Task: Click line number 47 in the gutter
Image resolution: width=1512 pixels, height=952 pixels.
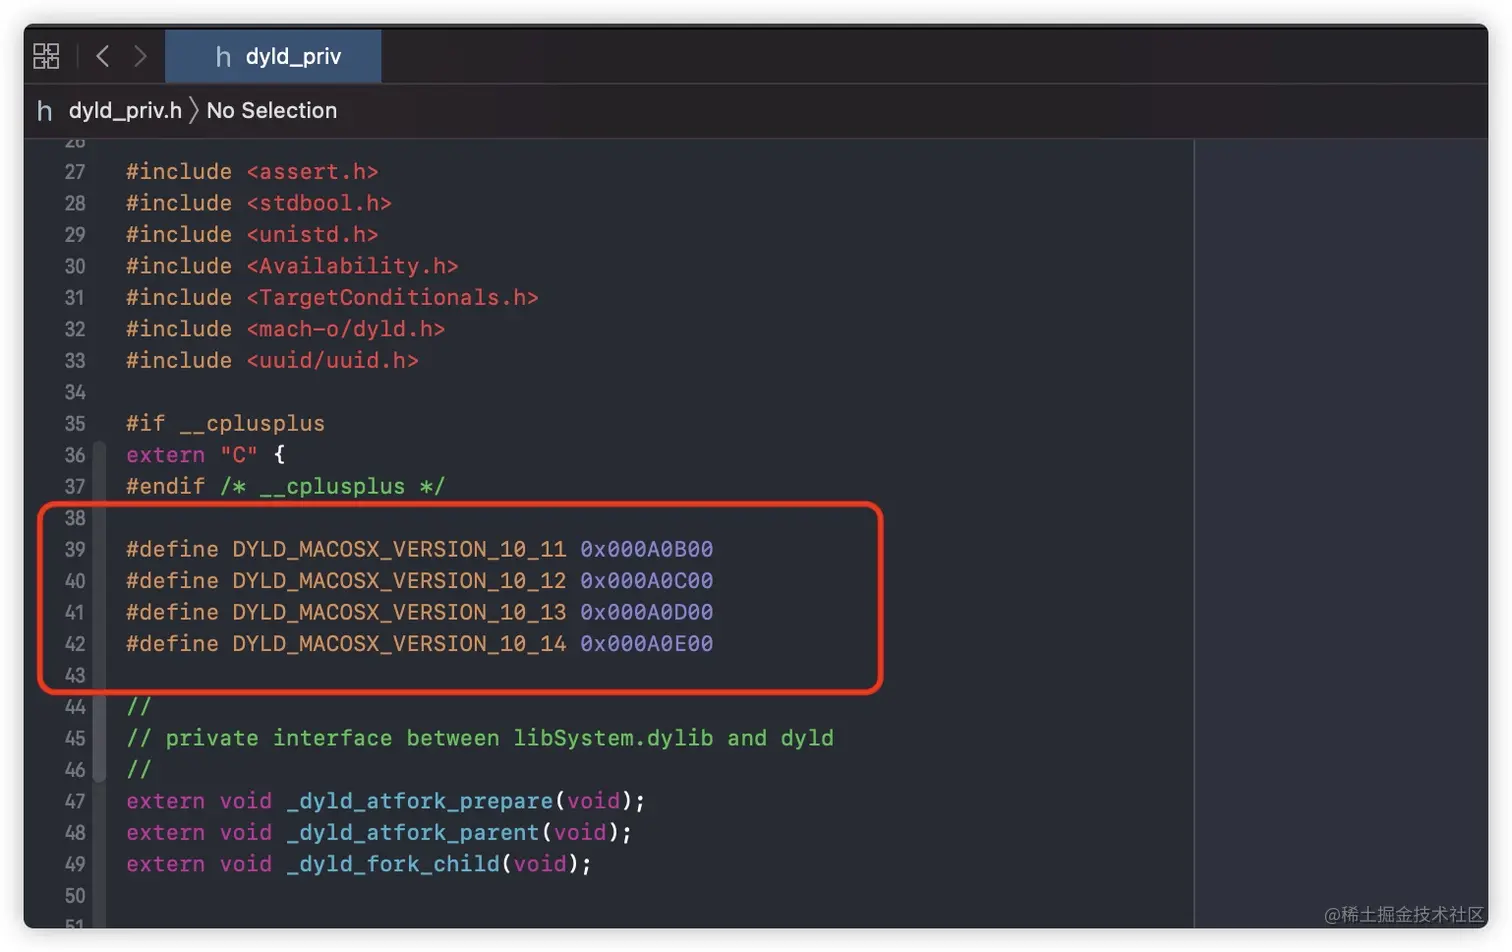Action: (x=75, y=801)
